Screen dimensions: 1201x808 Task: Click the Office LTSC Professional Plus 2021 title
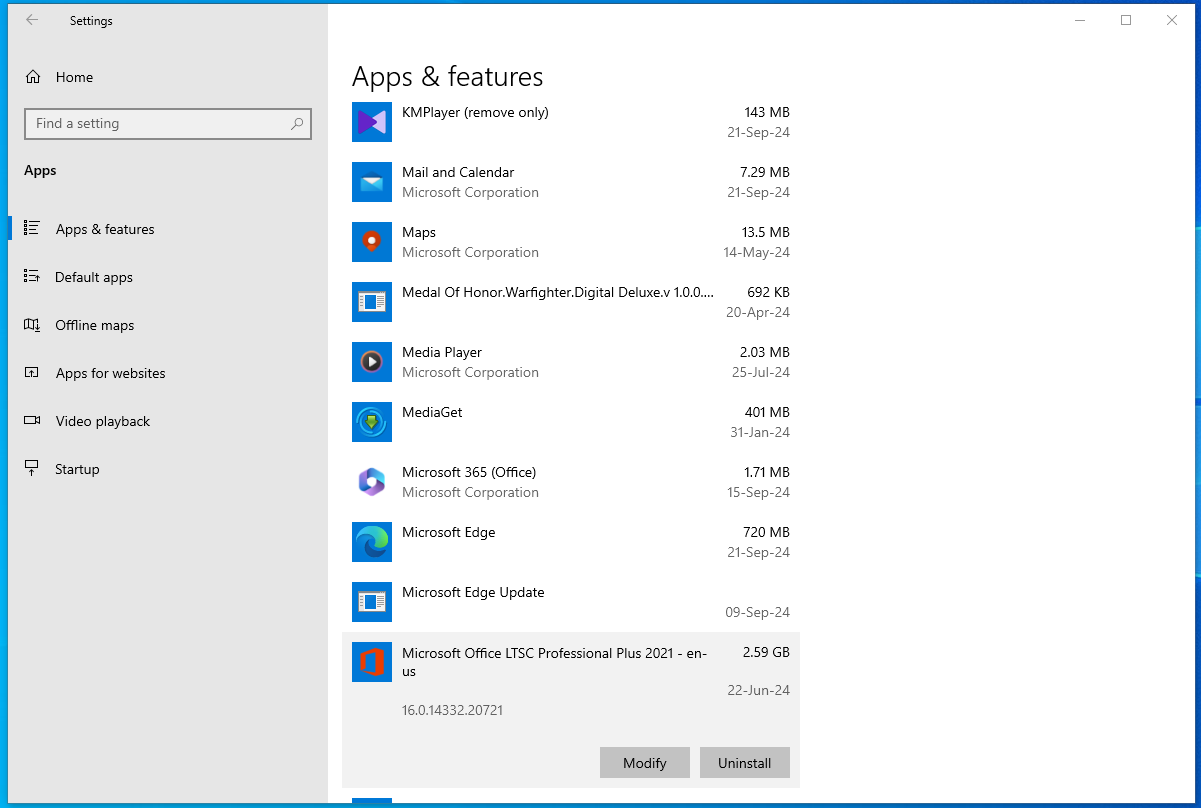click(554, 662)
